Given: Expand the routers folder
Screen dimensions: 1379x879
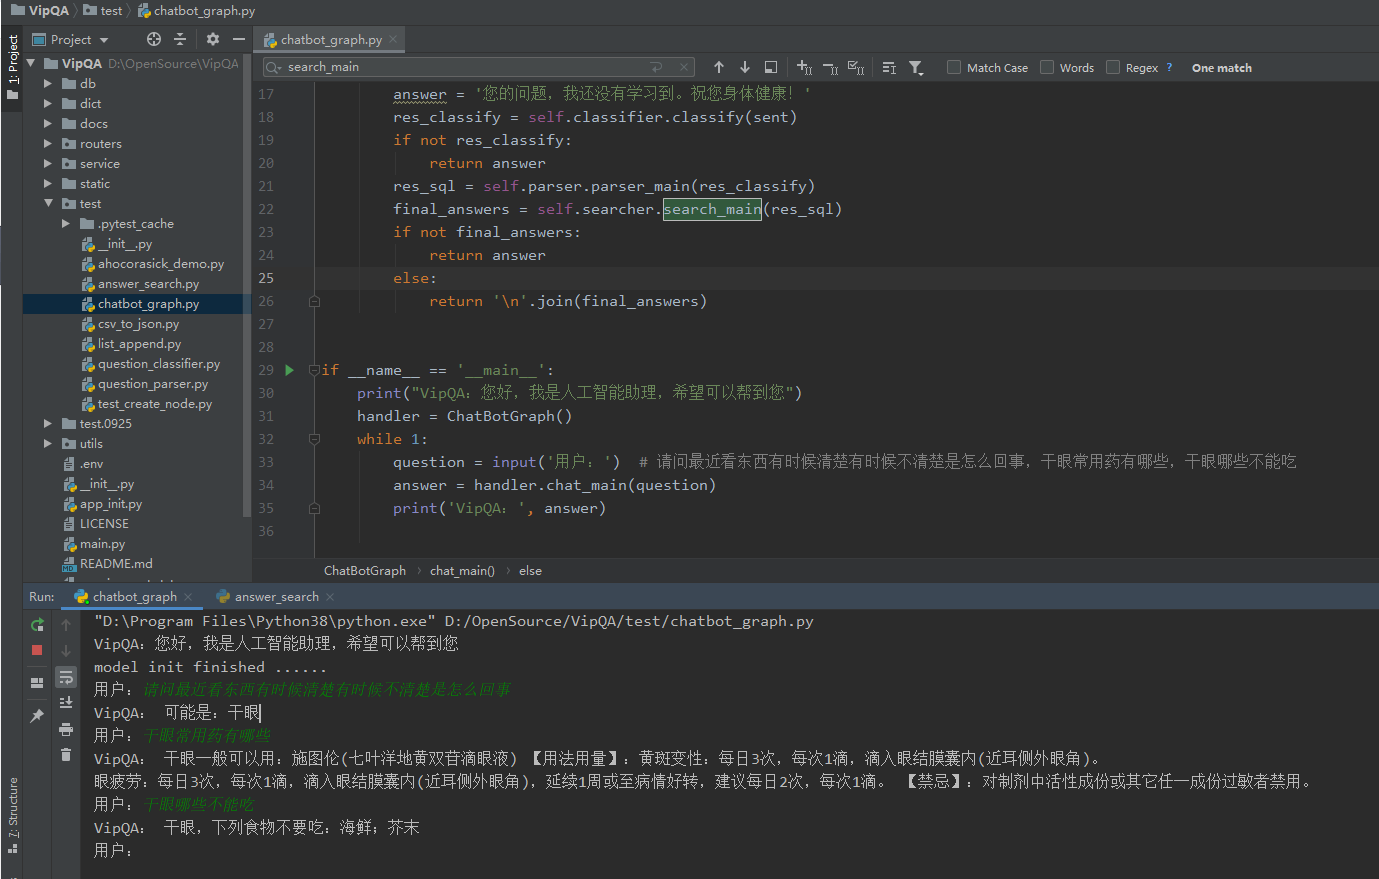Looking at the screenshot, I should tap(48, 144).
